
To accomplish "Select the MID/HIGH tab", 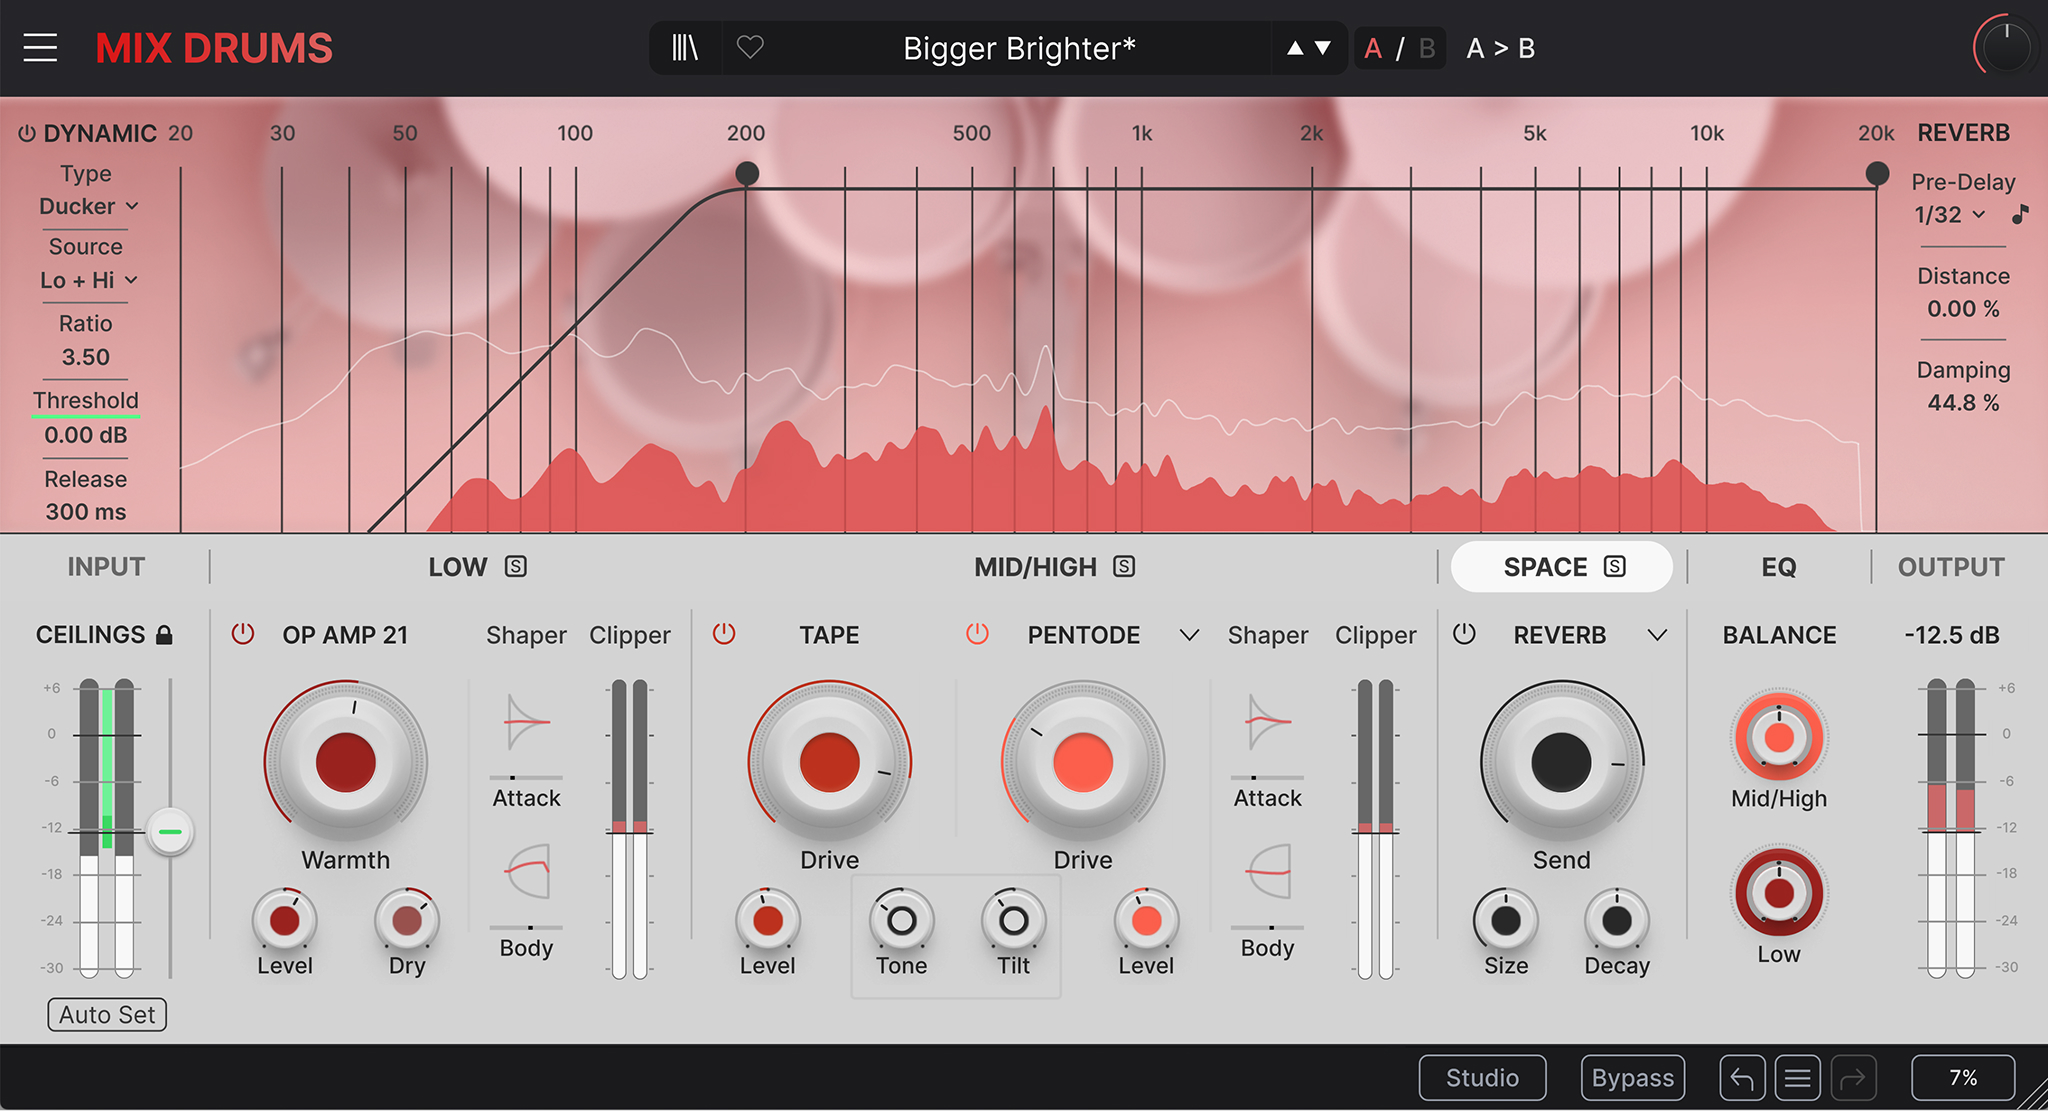I will pos(1035,567).
